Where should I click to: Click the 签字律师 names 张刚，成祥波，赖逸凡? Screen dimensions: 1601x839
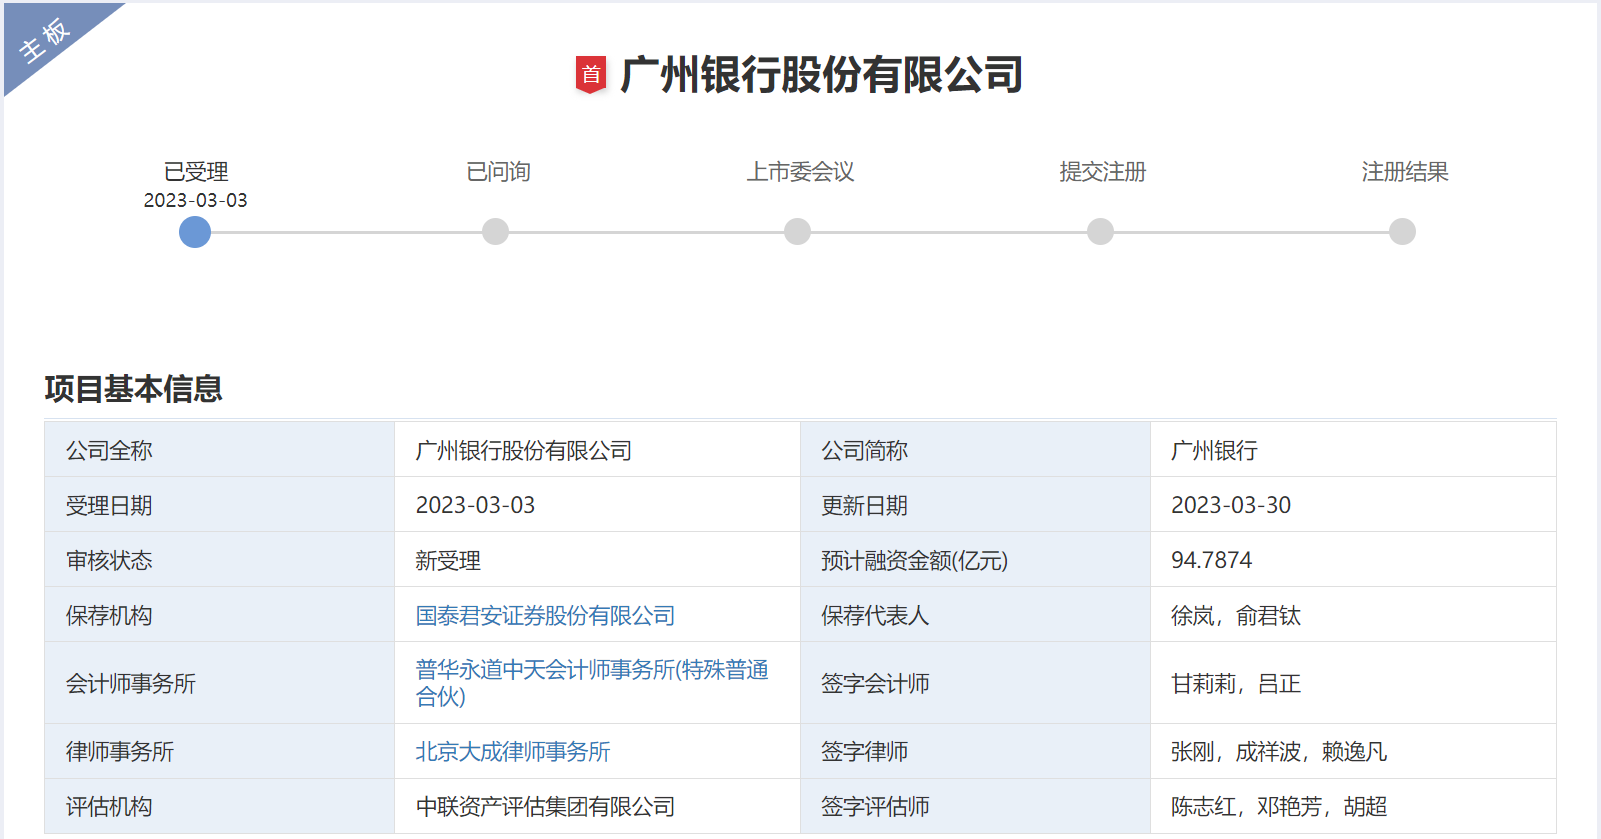pyautogui.click(x=1279, y=752)
